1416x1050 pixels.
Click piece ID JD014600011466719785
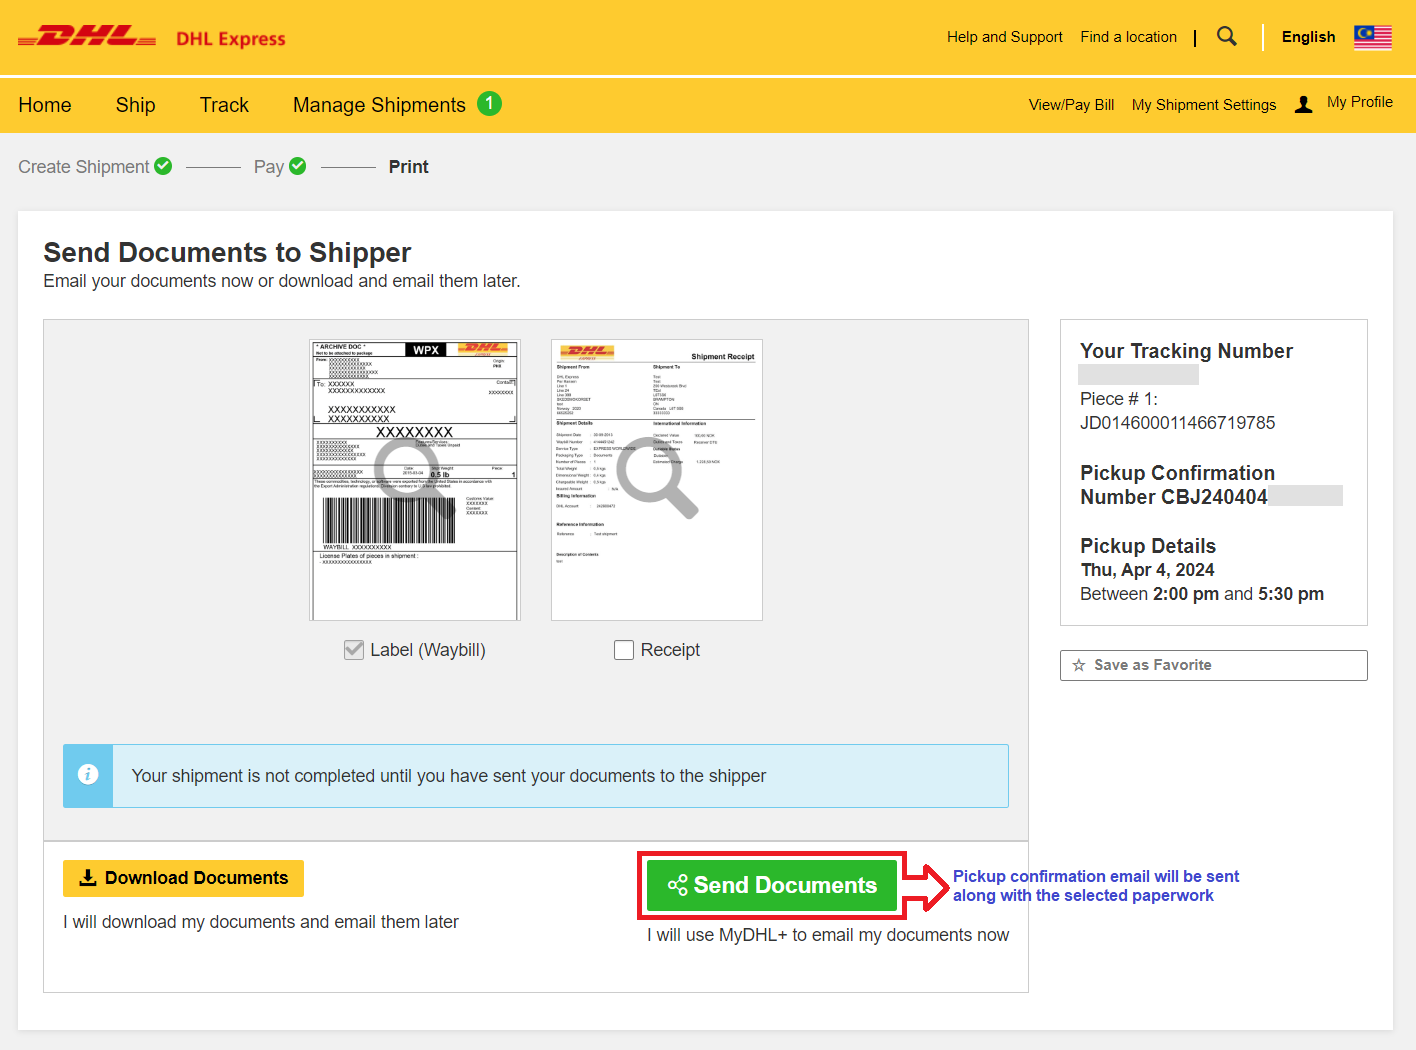(x=1177, y=423)
